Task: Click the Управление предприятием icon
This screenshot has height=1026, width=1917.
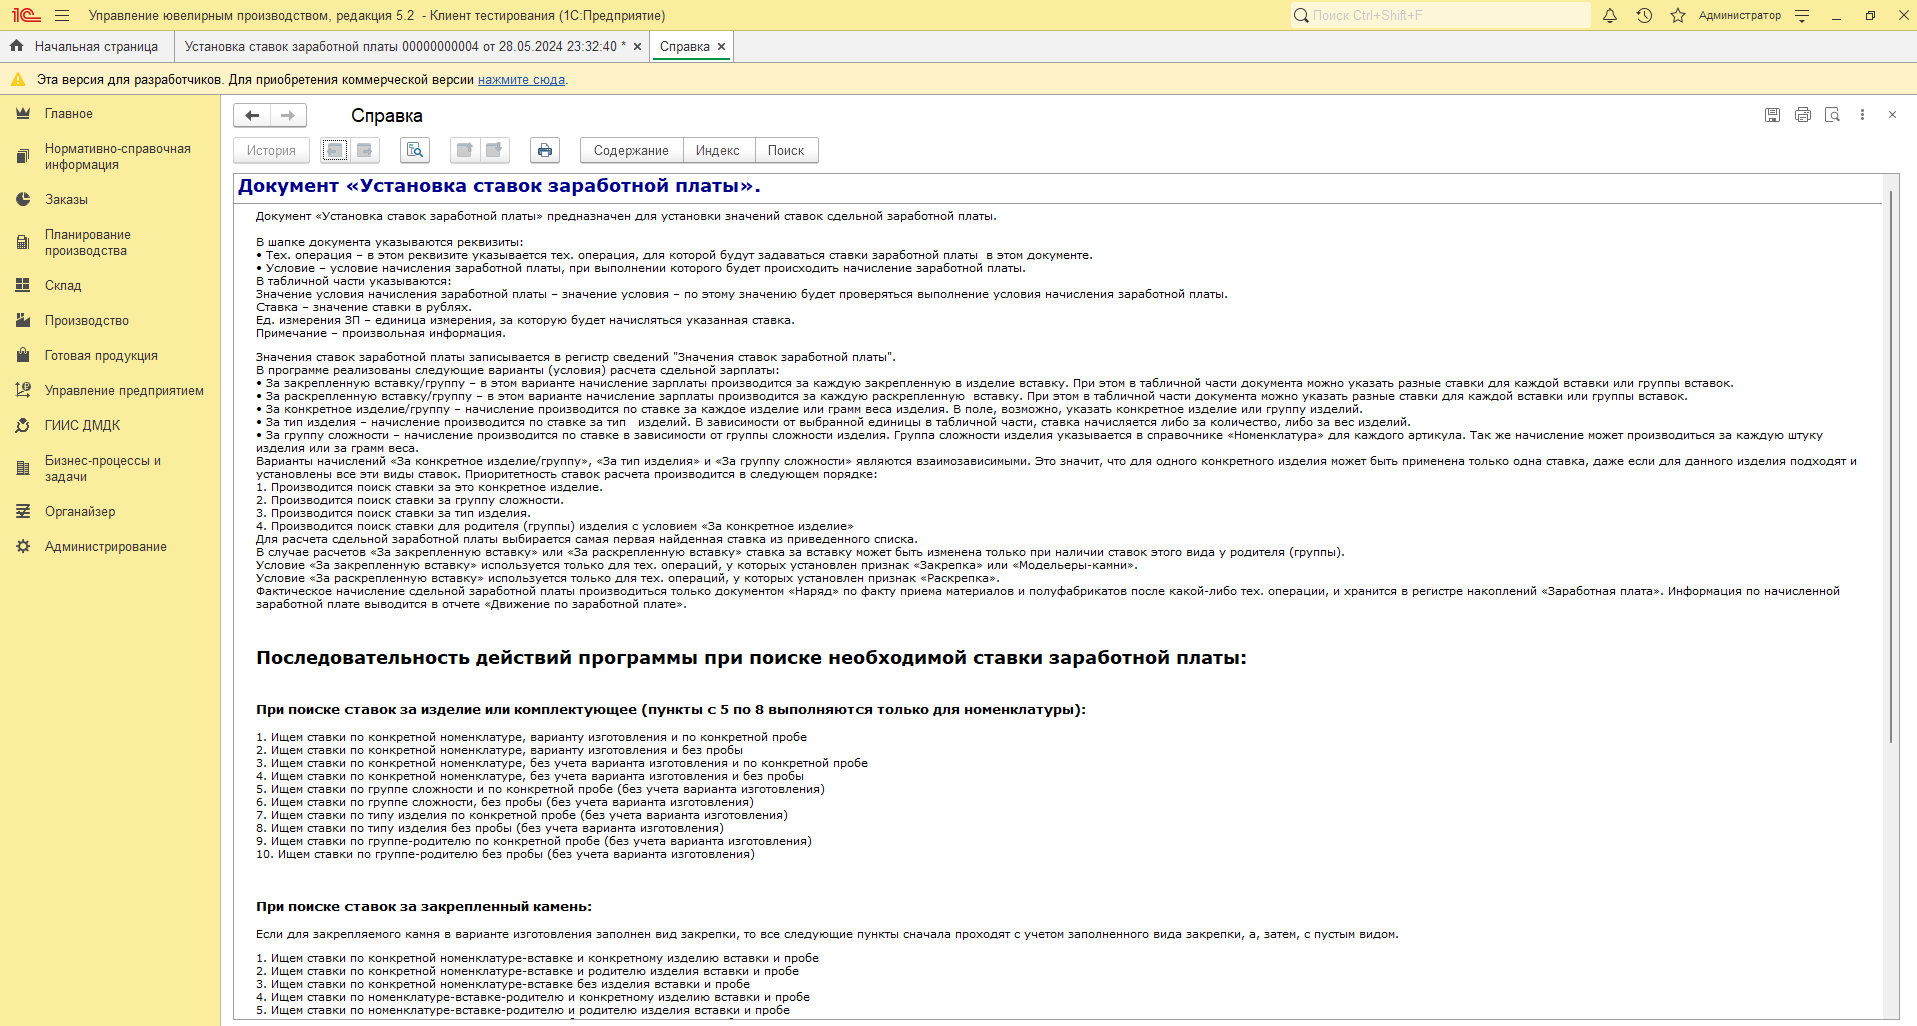Action: click(23, 391)
